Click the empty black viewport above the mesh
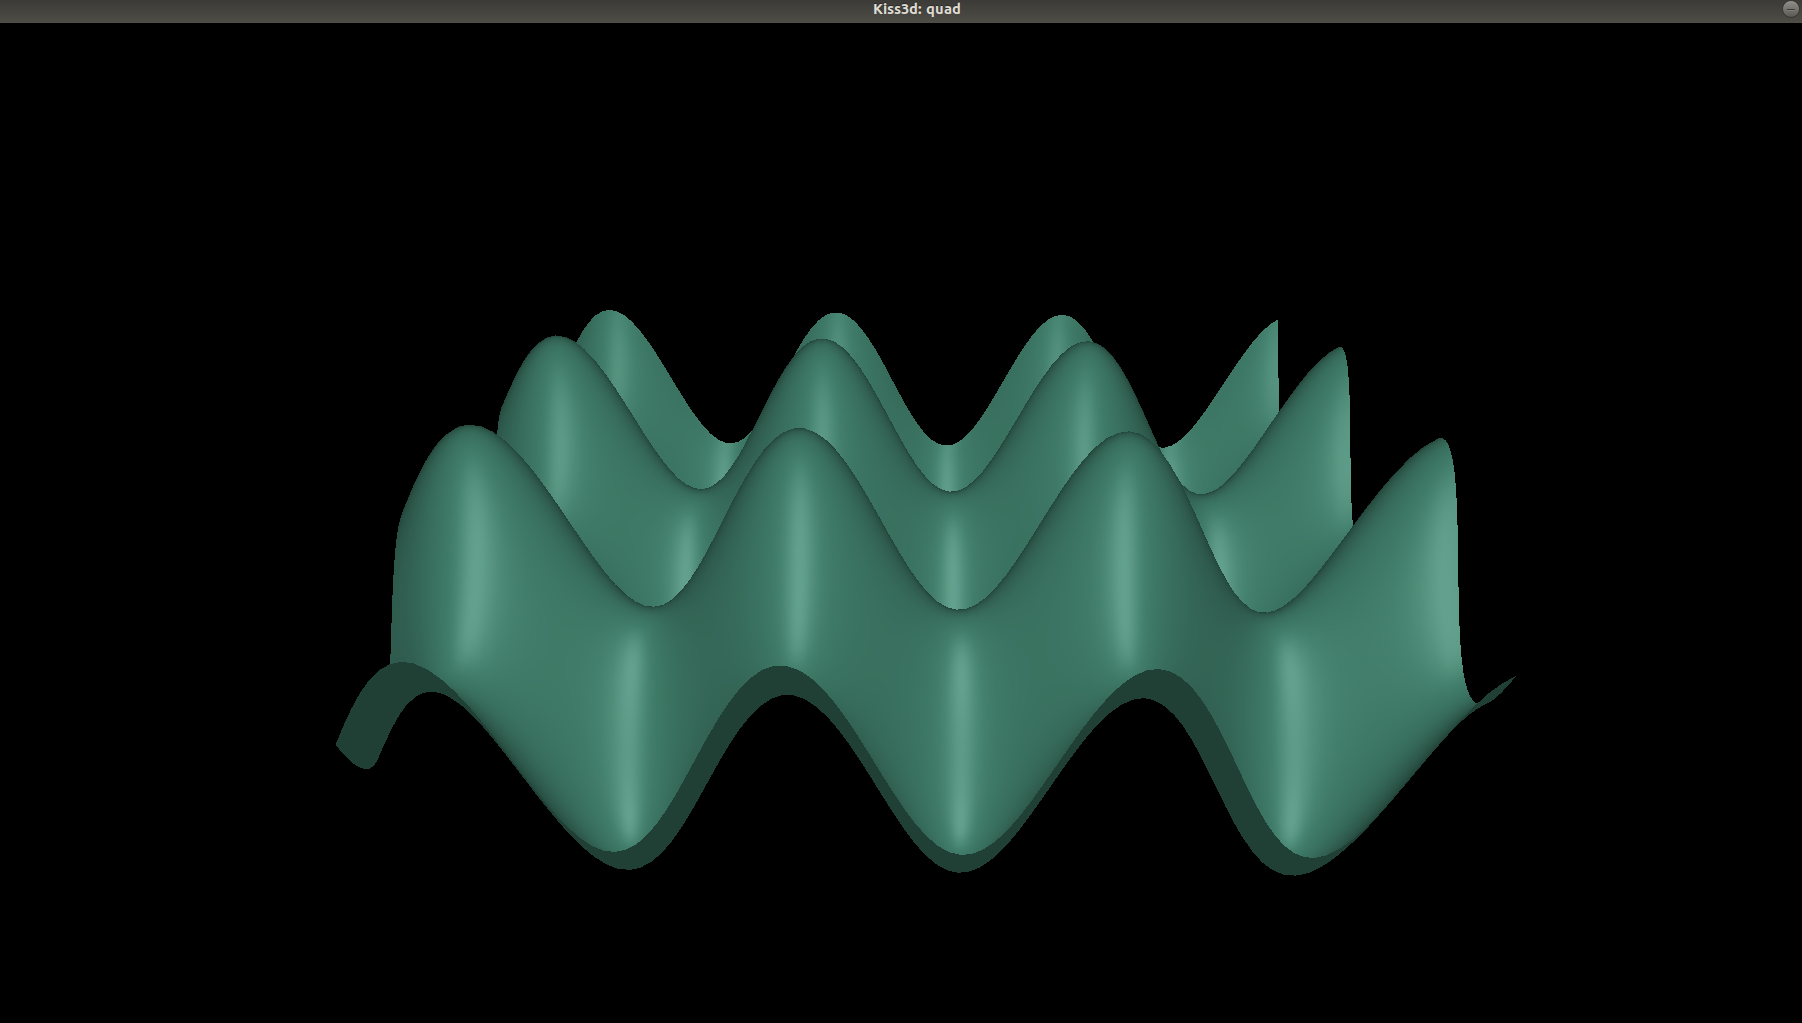1802x1023 pixels. [900, 150]
